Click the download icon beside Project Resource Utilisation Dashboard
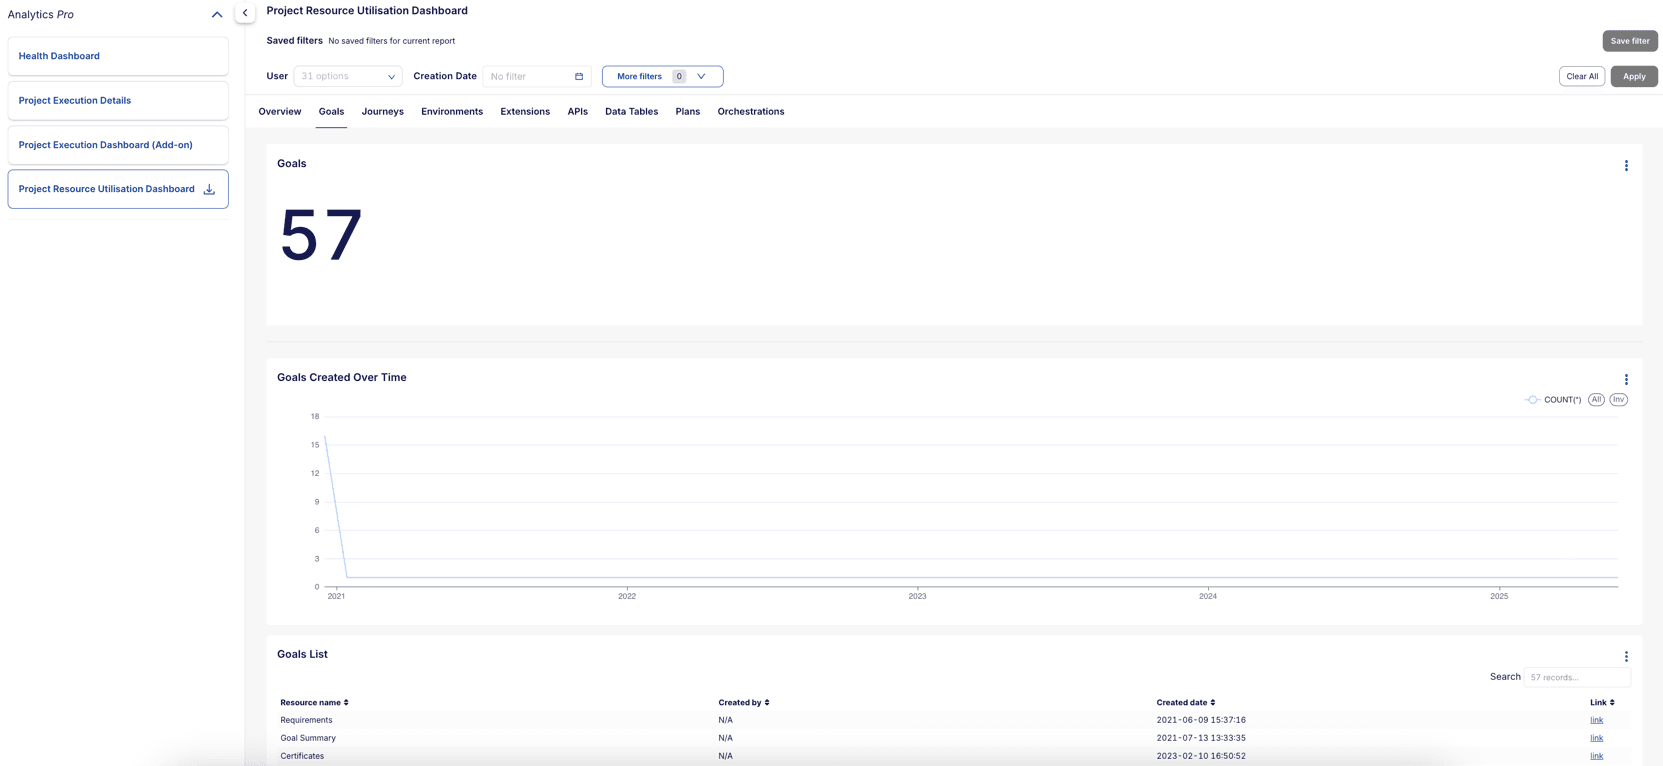The width and height of the screenshot is (1663, 766). click(209, 189)
